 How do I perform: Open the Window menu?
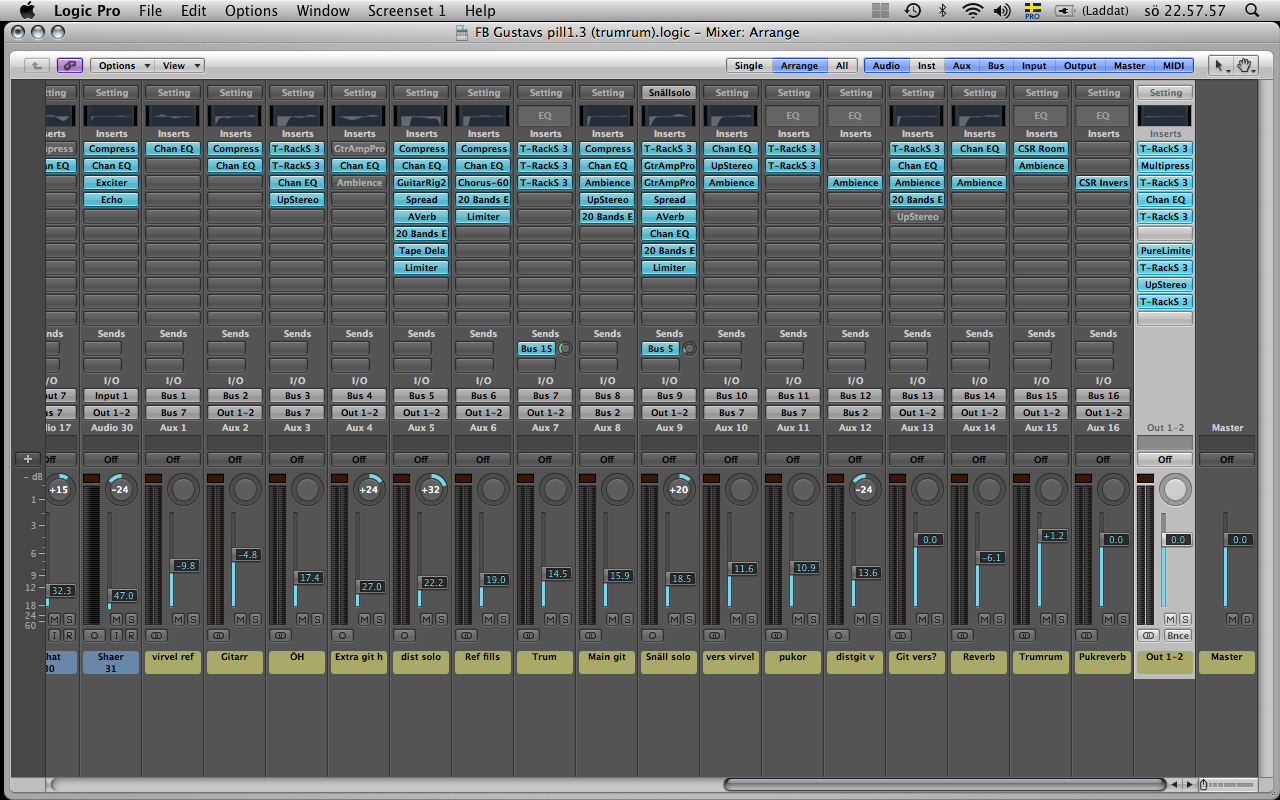click(x=323, y=10)
